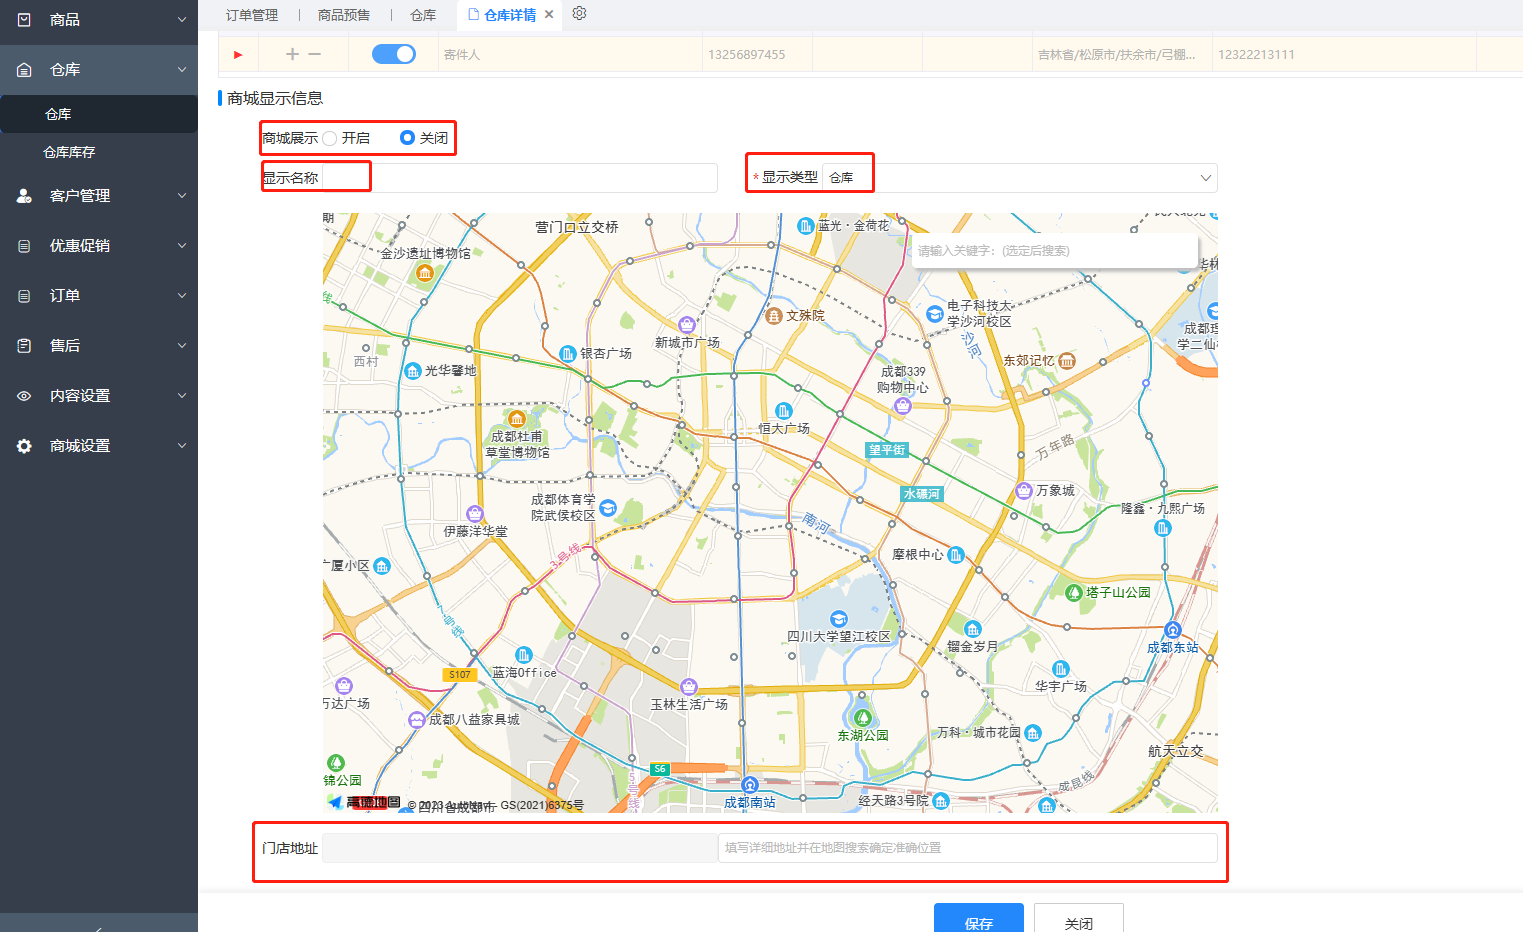The width and height of the screenshot is (1523, 932).
Task: Click the blue 保存 button
Action: 979,918
